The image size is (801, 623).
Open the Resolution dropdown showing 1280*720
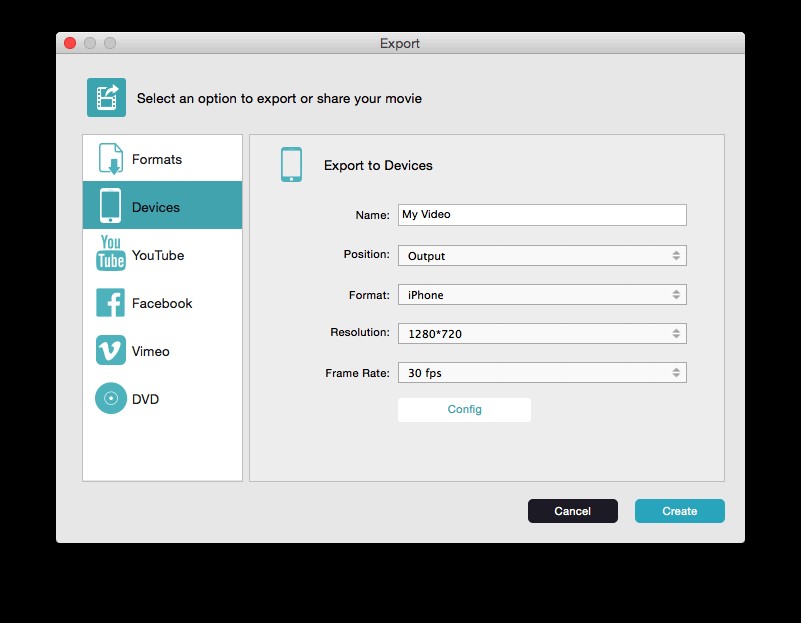point(542,334)
